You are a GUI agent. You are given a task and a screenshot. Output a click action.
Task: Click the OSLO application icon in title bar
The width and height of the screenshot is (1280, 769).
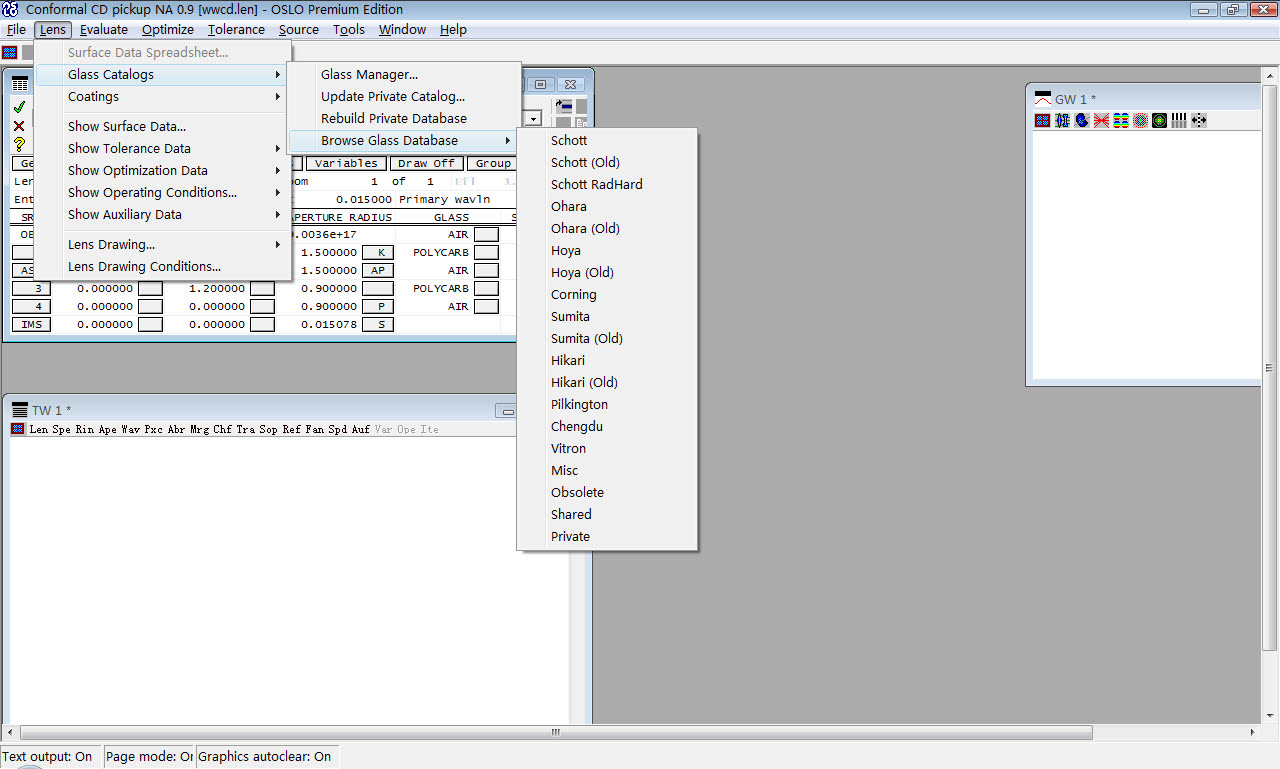(10, 9)
